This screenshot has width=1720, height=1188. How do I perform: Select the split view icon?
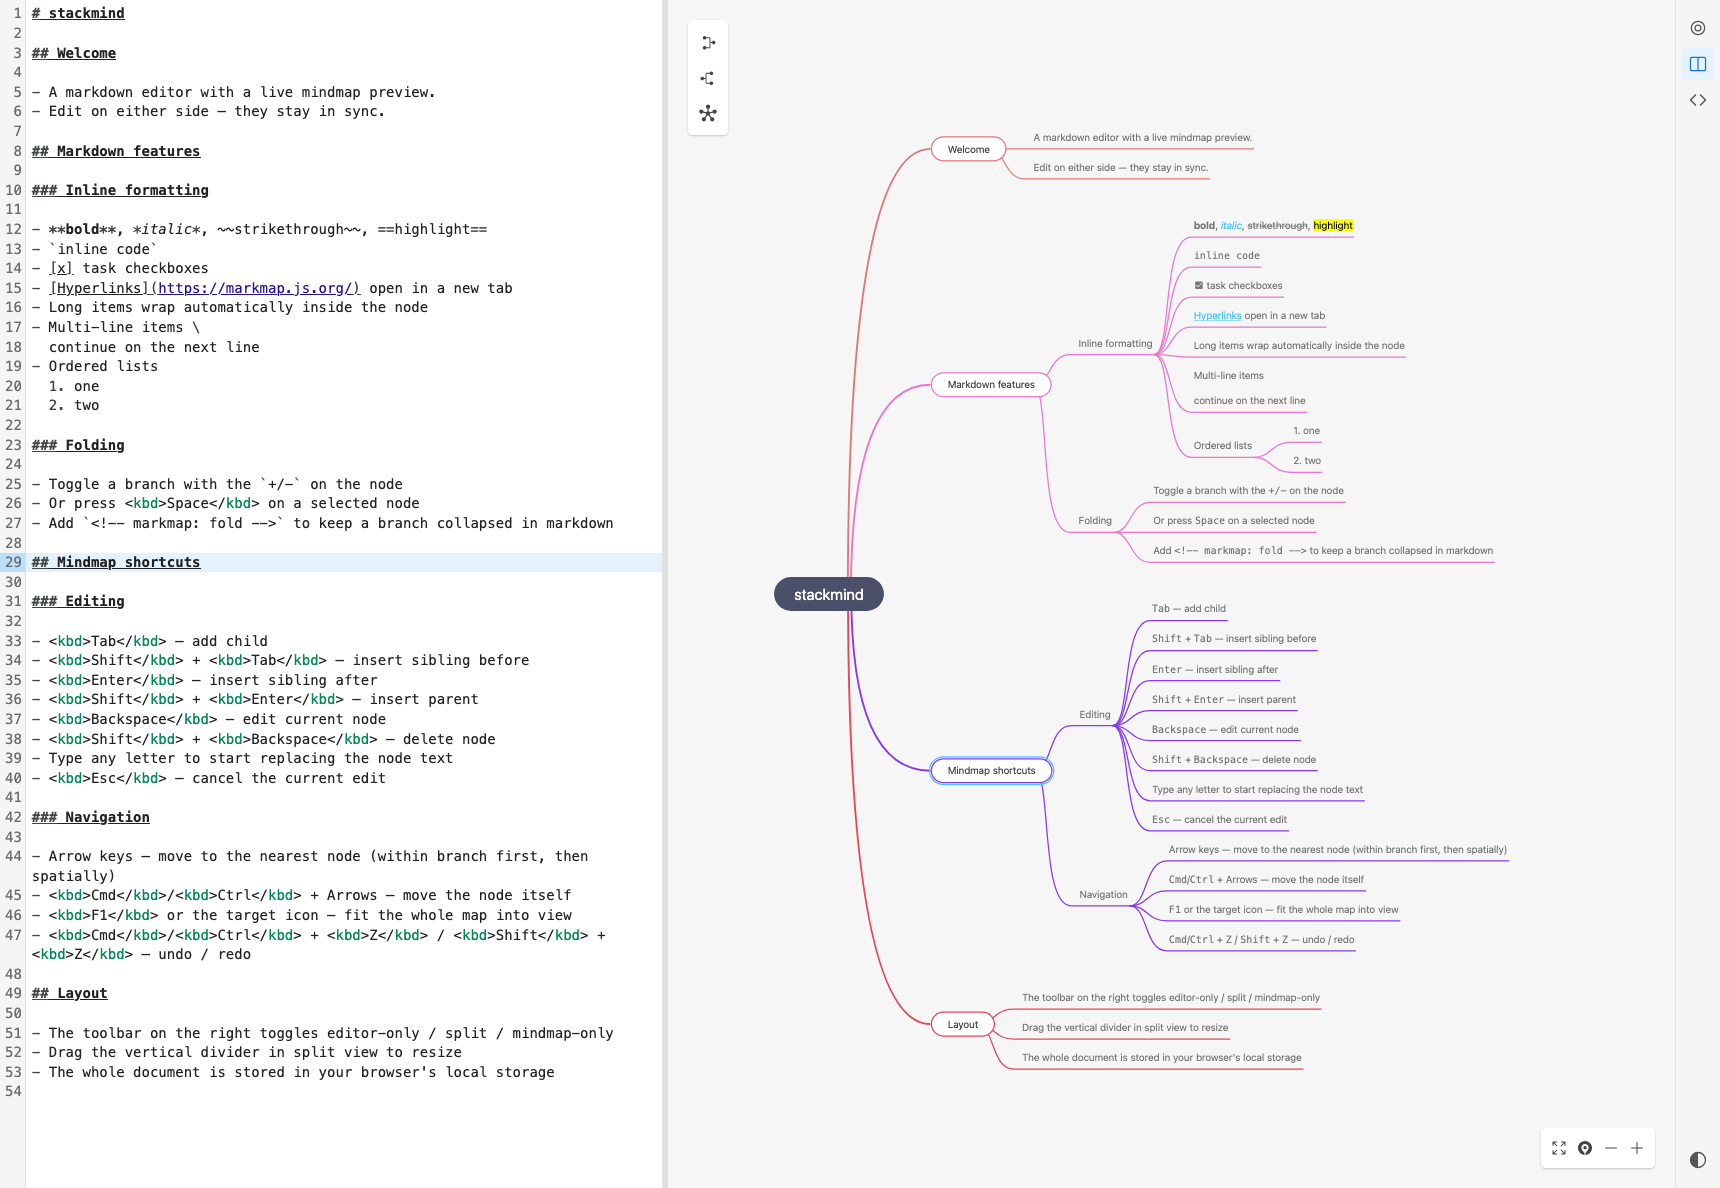click(x=1698, y=64)
